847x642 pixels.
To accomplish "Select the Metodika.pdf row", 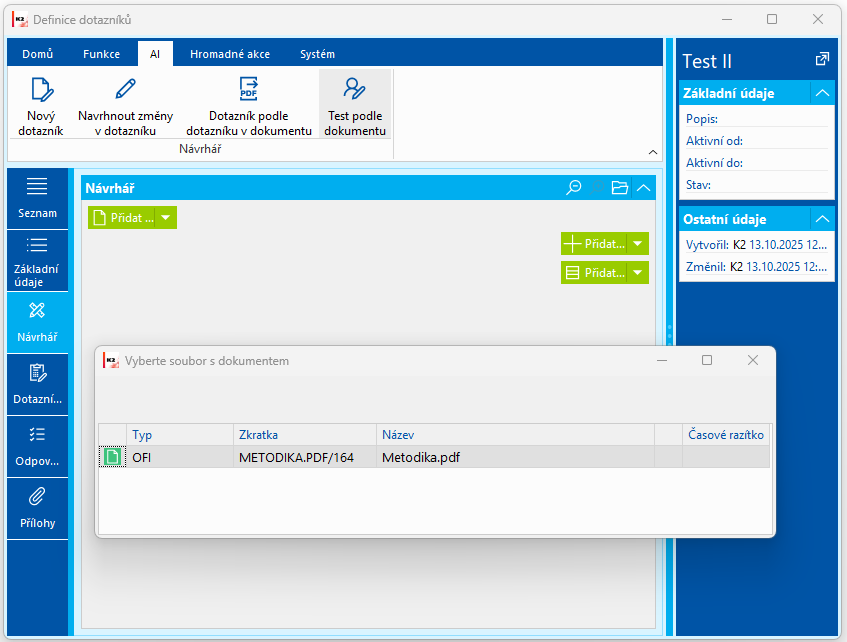I will click(434, 457).
